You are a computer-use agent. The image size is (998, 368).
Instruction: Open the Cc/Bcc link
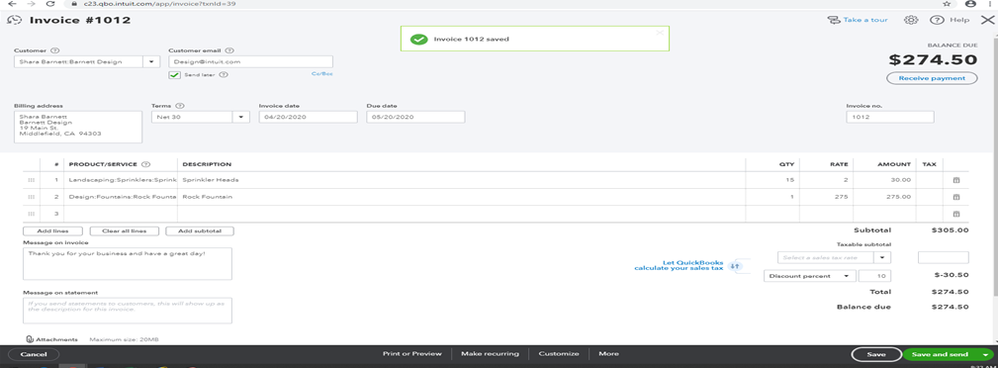(x=321, y=74)
